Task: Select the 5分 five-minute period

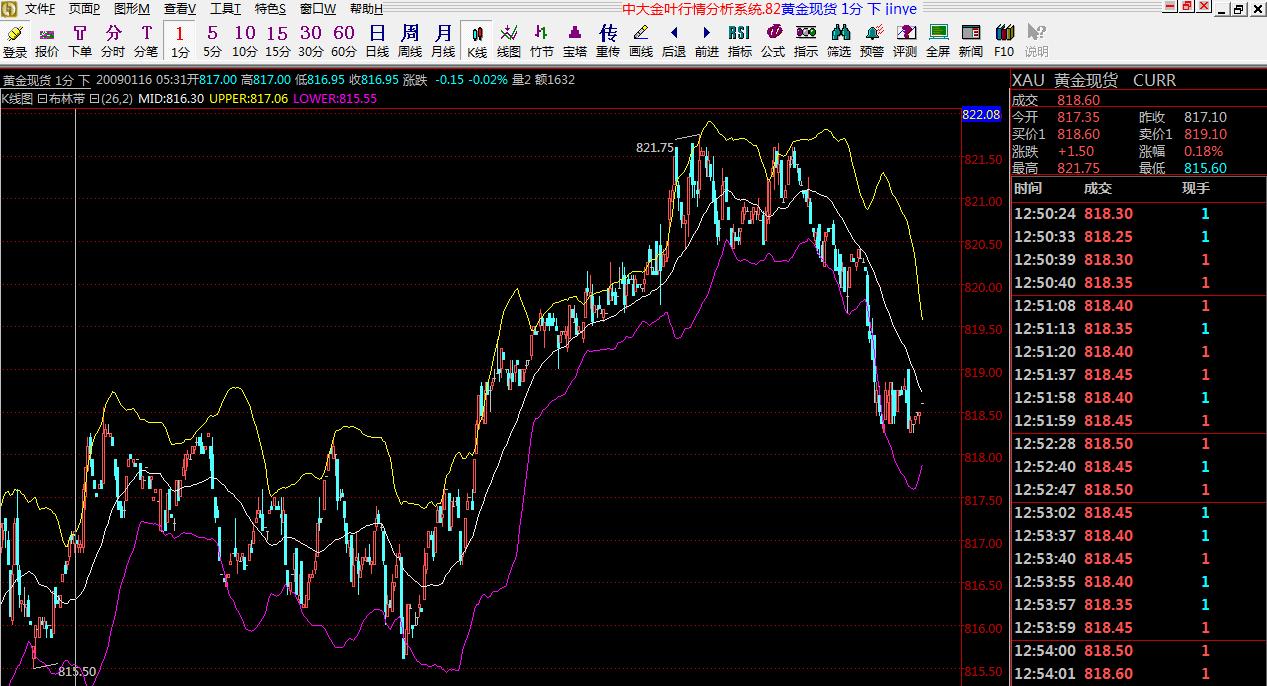Action: (212, 41)
